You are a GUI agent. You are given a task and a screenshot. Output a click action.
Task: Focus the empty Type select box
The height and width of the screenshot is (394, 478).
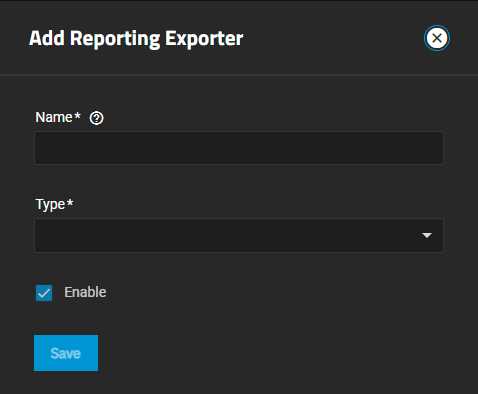click(239, 235)
